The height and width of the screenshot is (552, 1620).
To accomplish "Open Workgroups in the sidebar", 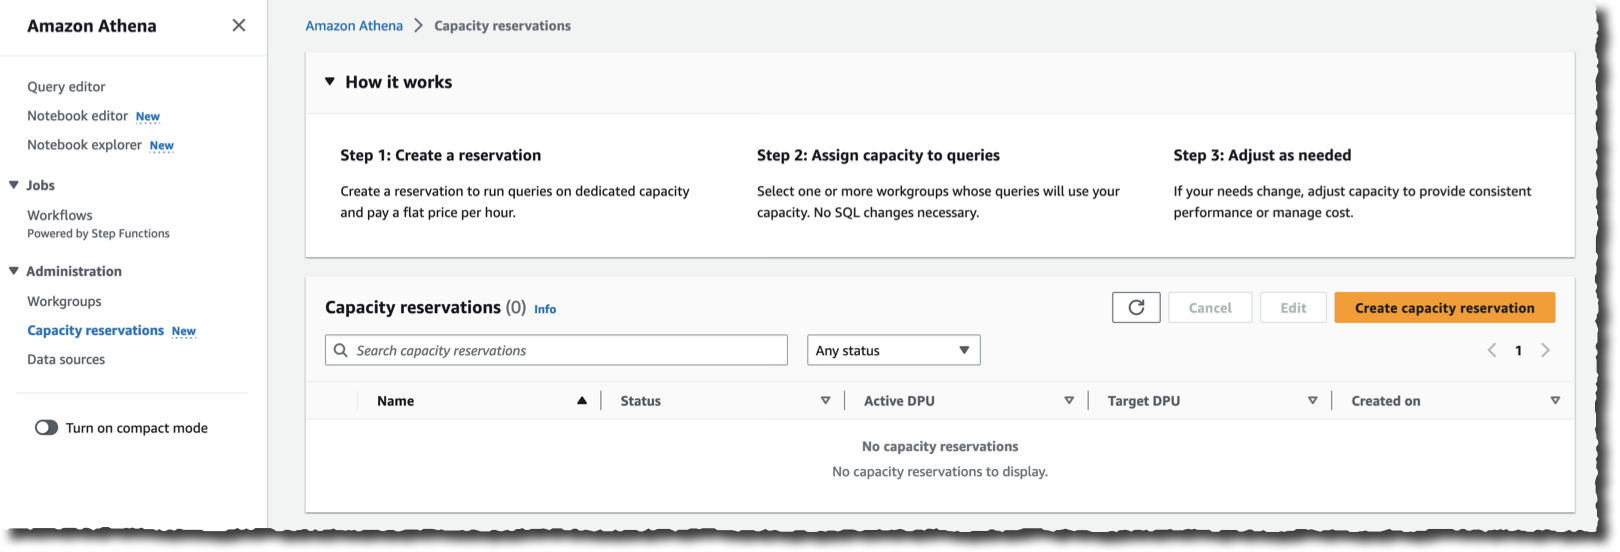I will click(x=64, y=301).
